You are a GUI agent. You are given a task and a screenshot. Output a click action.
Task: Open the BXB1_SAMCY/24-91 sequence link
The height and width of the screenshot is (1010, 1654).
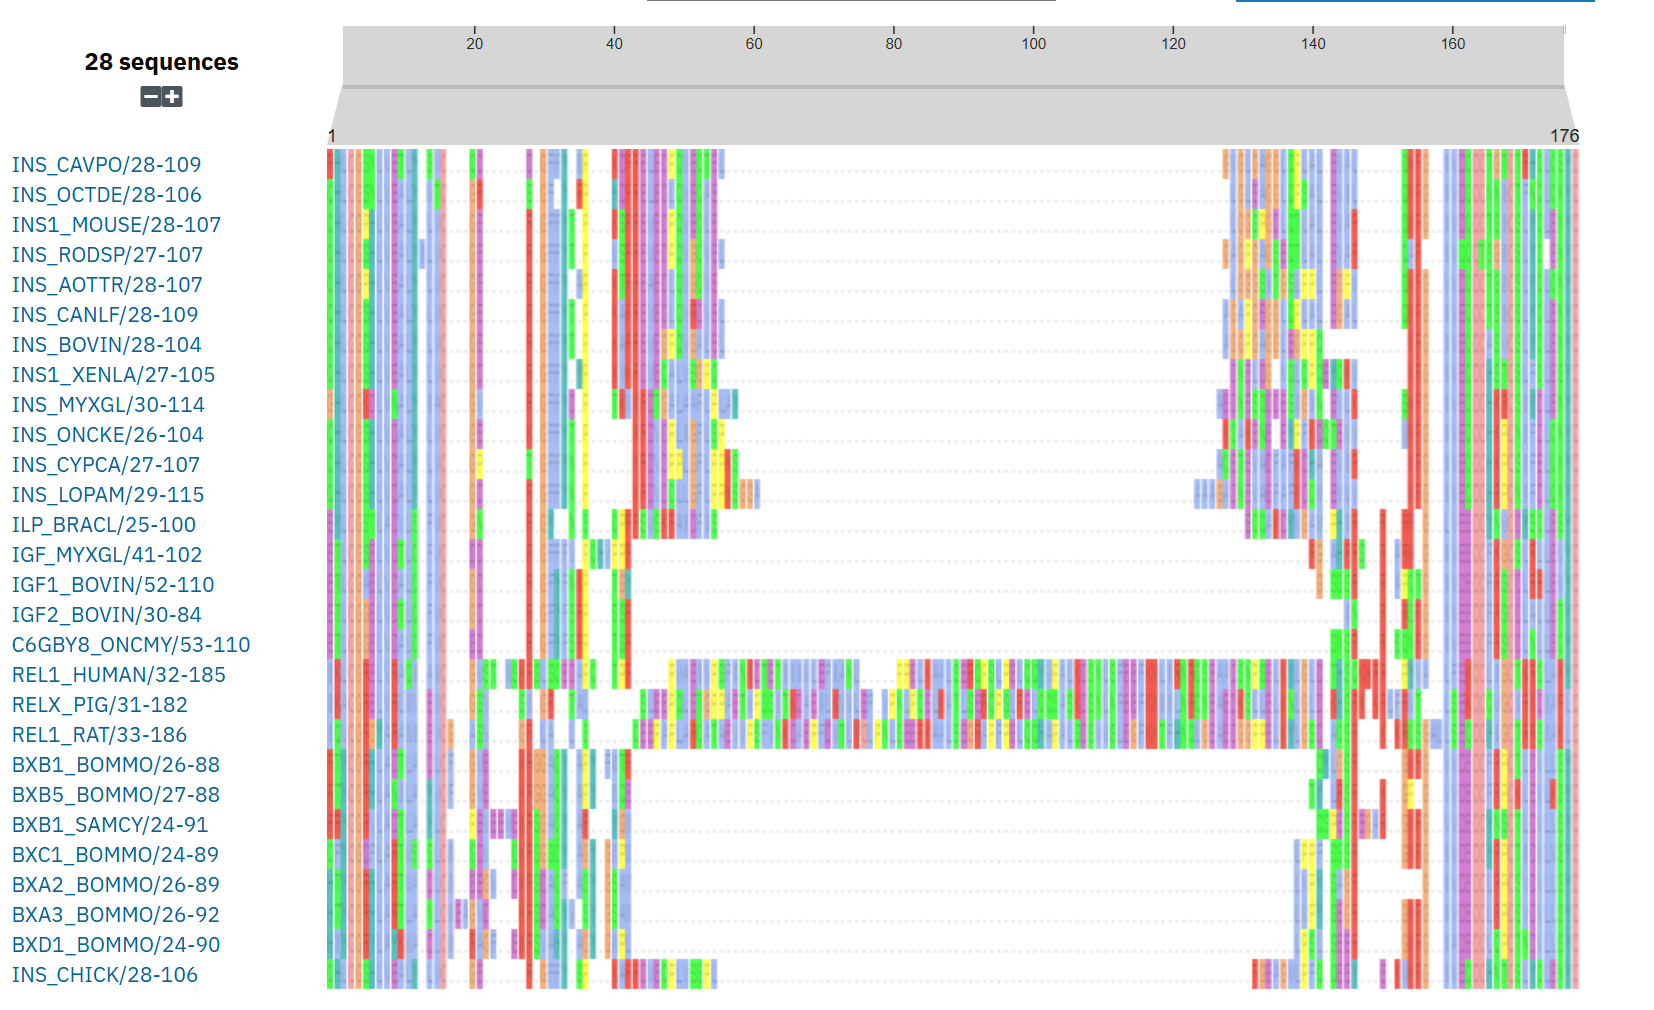[x=110, y=825]
